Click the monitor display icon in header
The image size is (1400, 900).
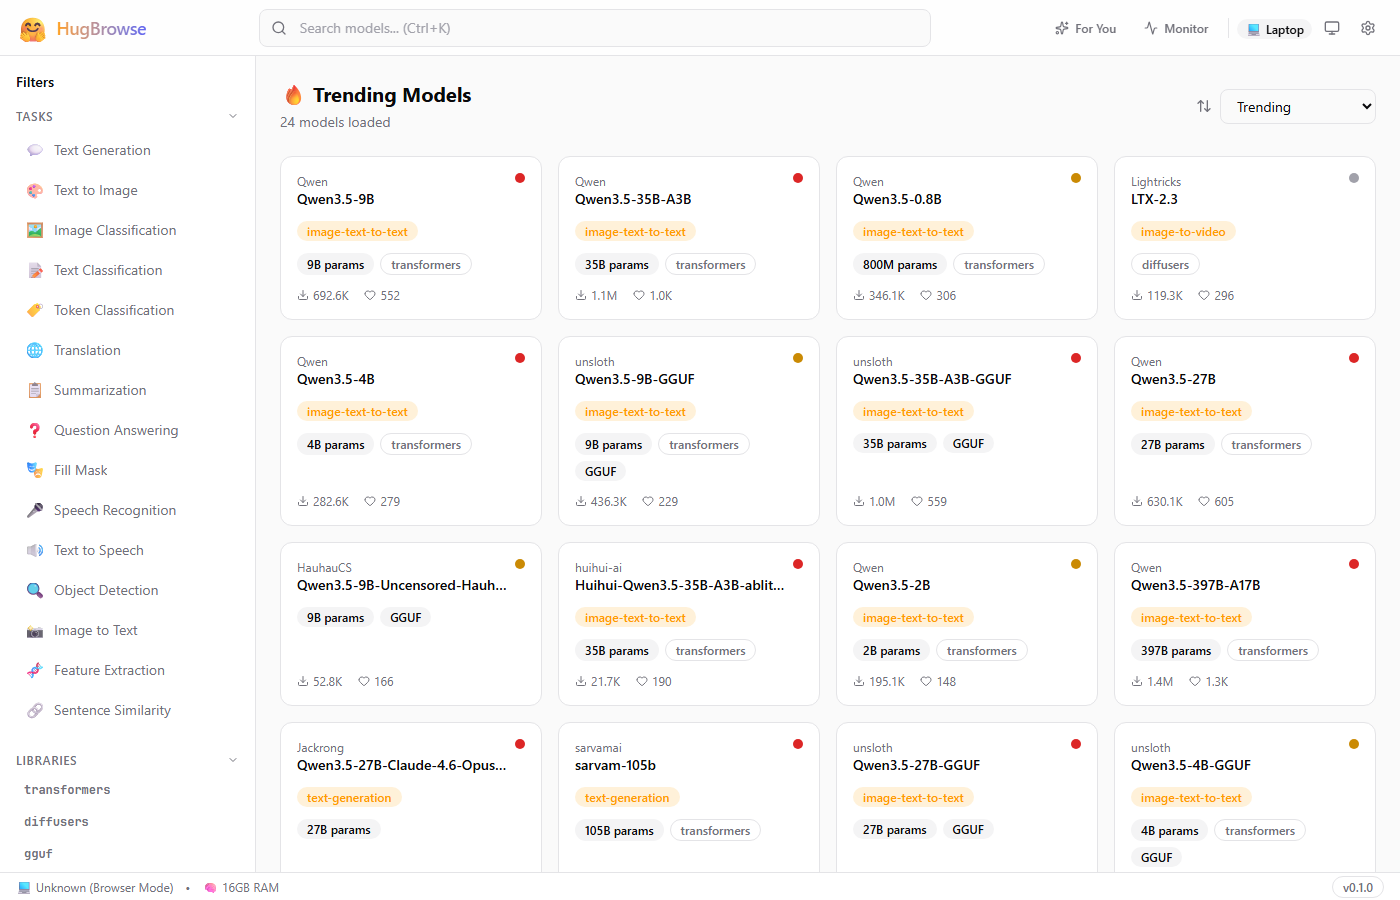click(1332, 28)
